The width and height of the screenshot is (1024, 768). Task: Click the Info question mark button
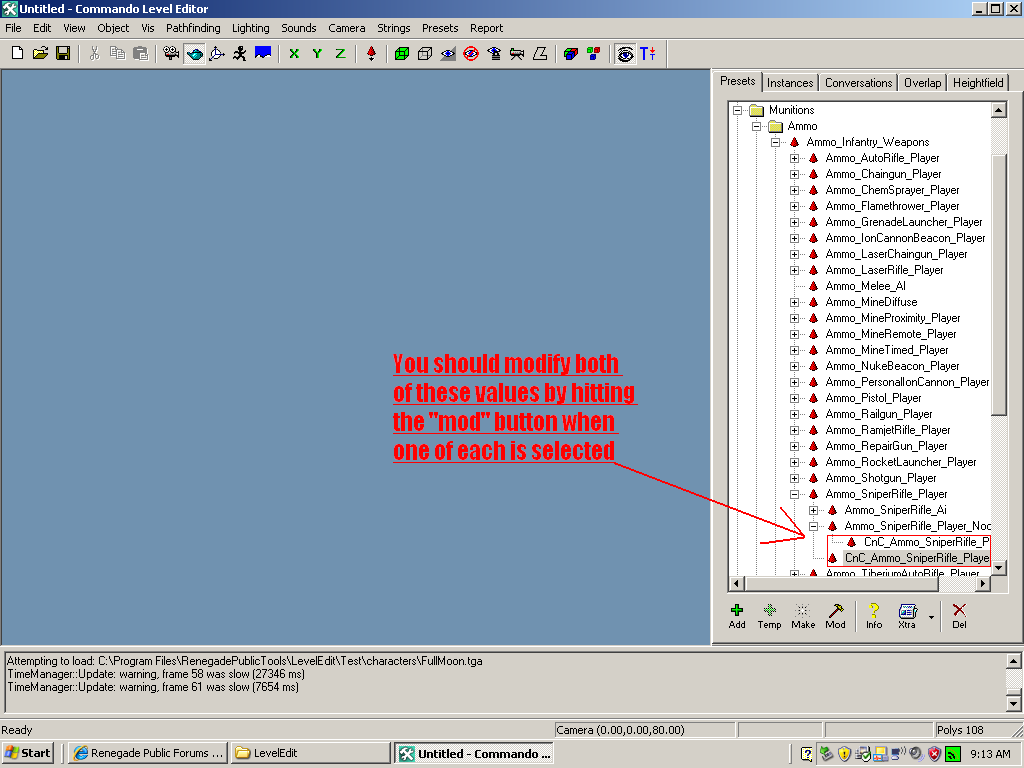(x=874, y=615)
